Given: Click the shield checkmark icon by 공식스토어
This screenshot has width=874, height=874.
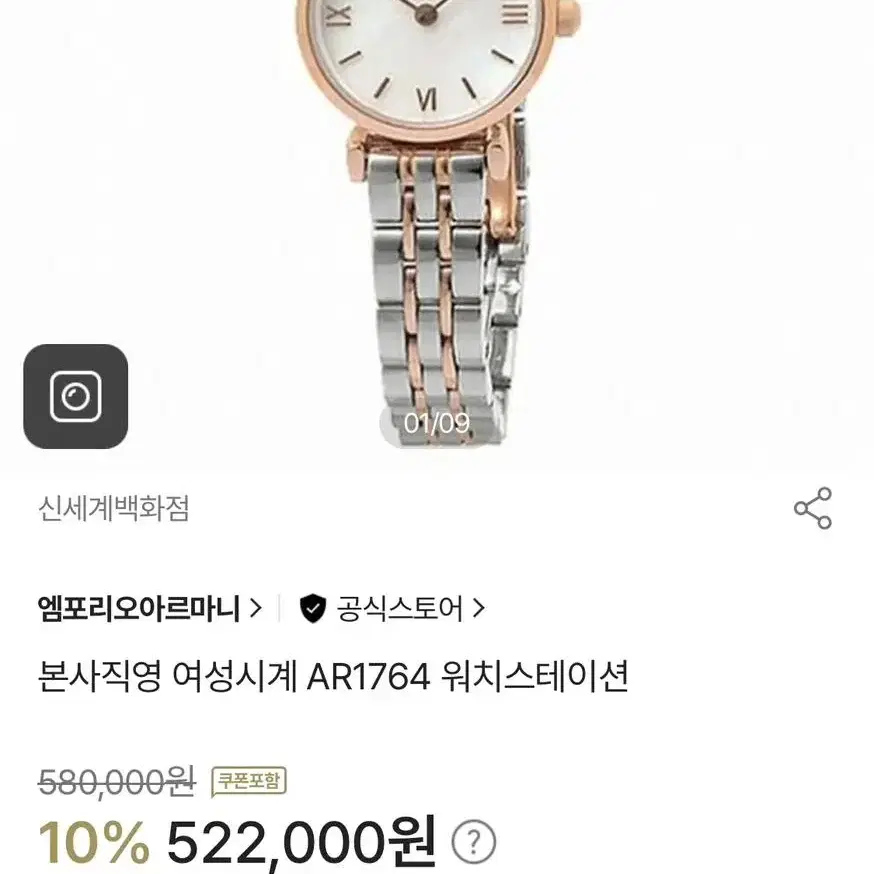Looking at the screenshot, I should (313, 608).
